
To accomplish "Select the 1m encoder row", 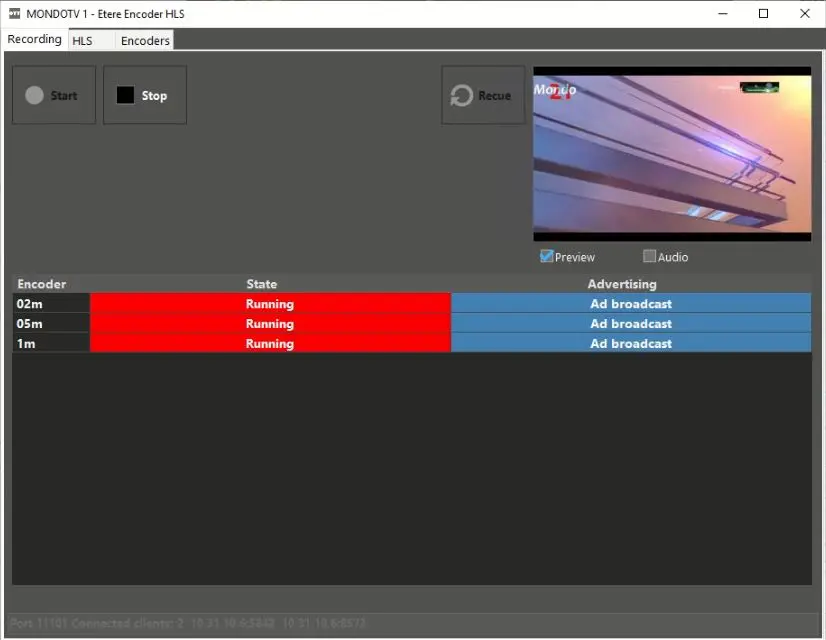I will point(50,344).
